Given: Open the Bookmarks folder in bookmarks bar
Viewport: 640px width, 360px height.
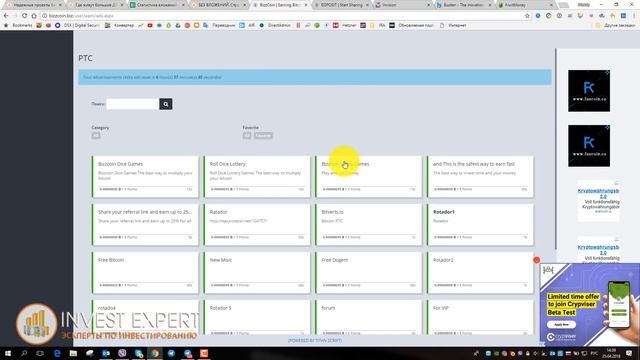Looking at the screenshot, I should 19,25.
